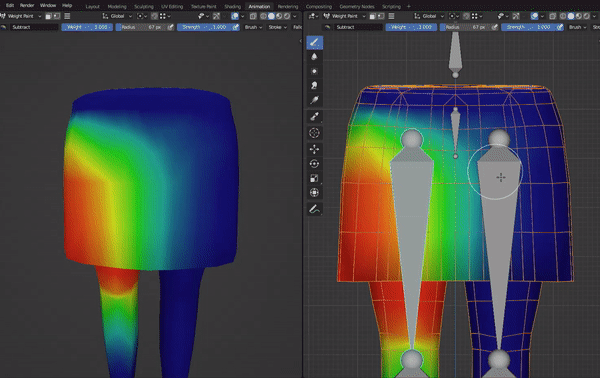
Task: Open object visibility menu in left viewport
Action: coord(203,16)
